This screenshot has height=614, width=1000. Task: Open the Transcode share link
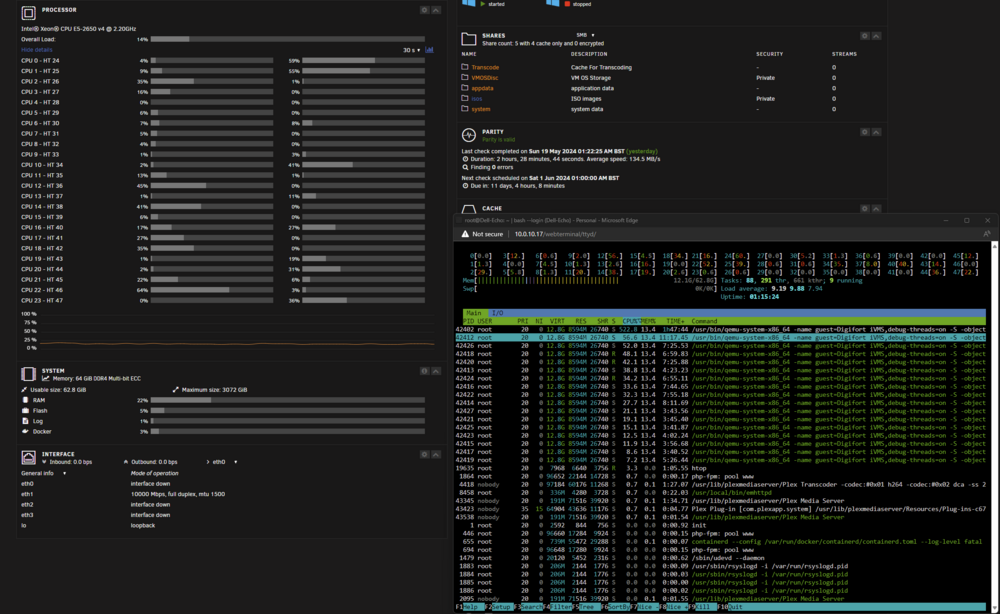(485, 67)
